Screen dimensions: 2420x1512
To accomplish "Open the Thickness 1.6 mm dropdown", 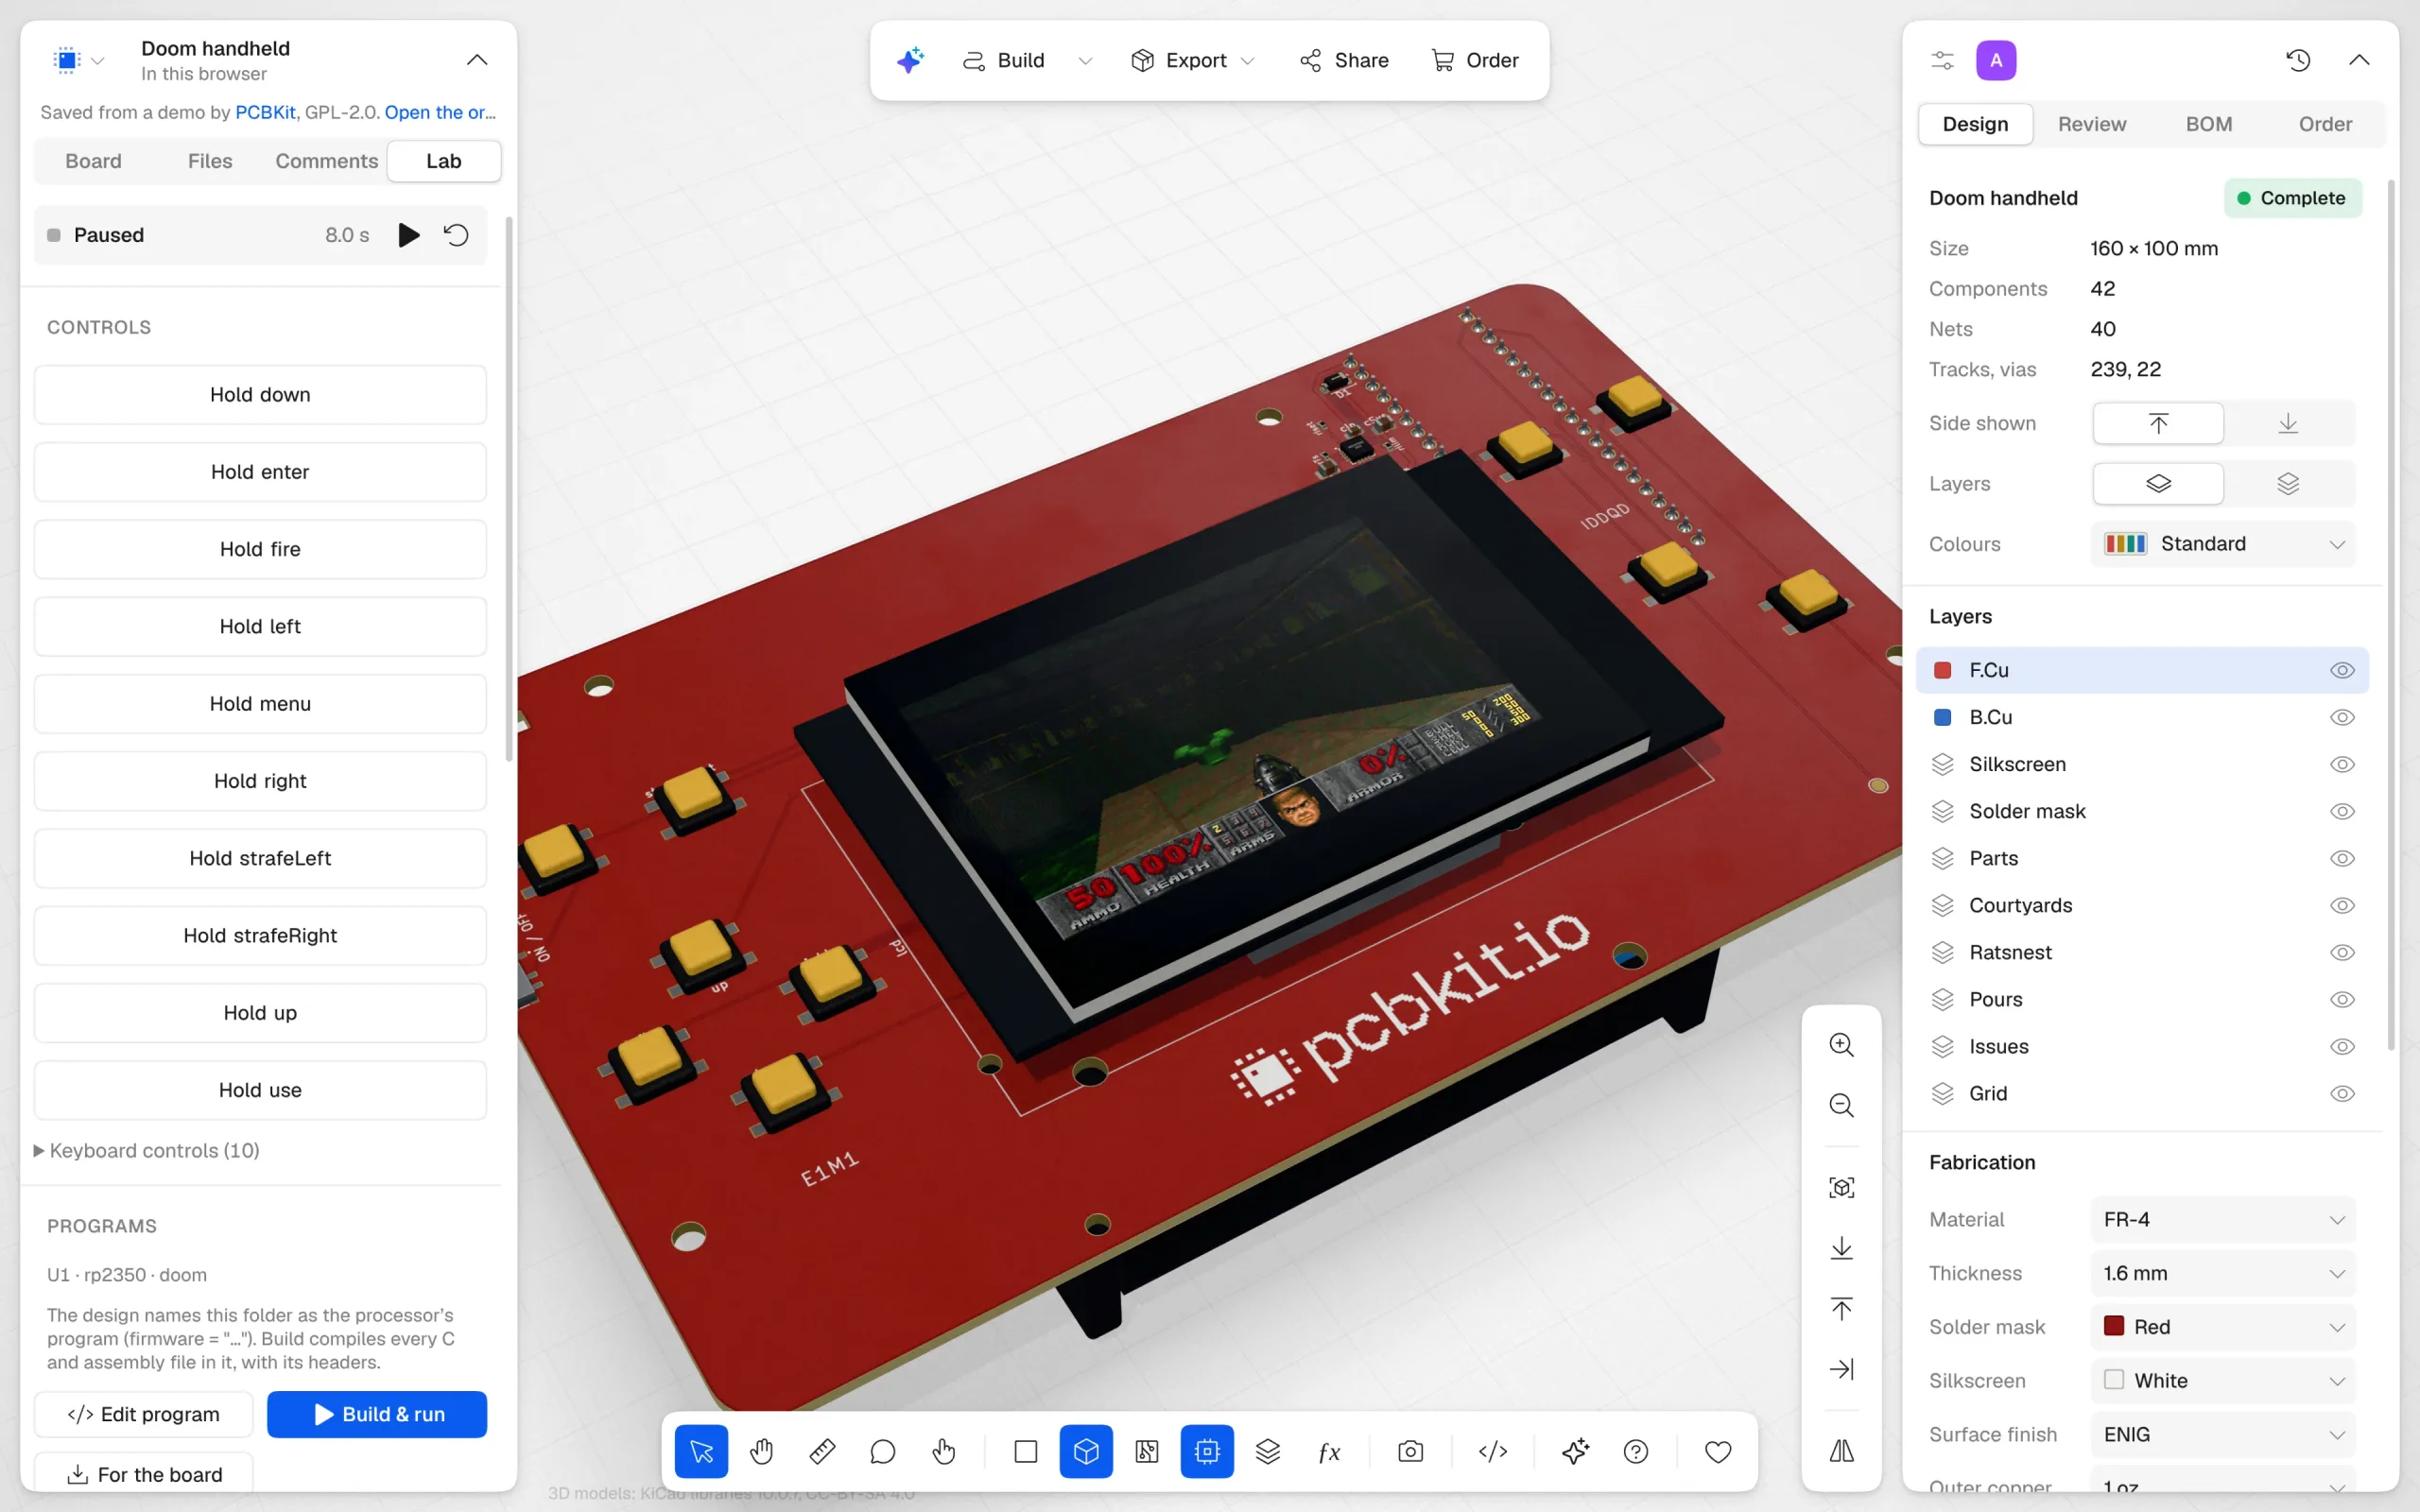I will [x=2223, y=1273].
